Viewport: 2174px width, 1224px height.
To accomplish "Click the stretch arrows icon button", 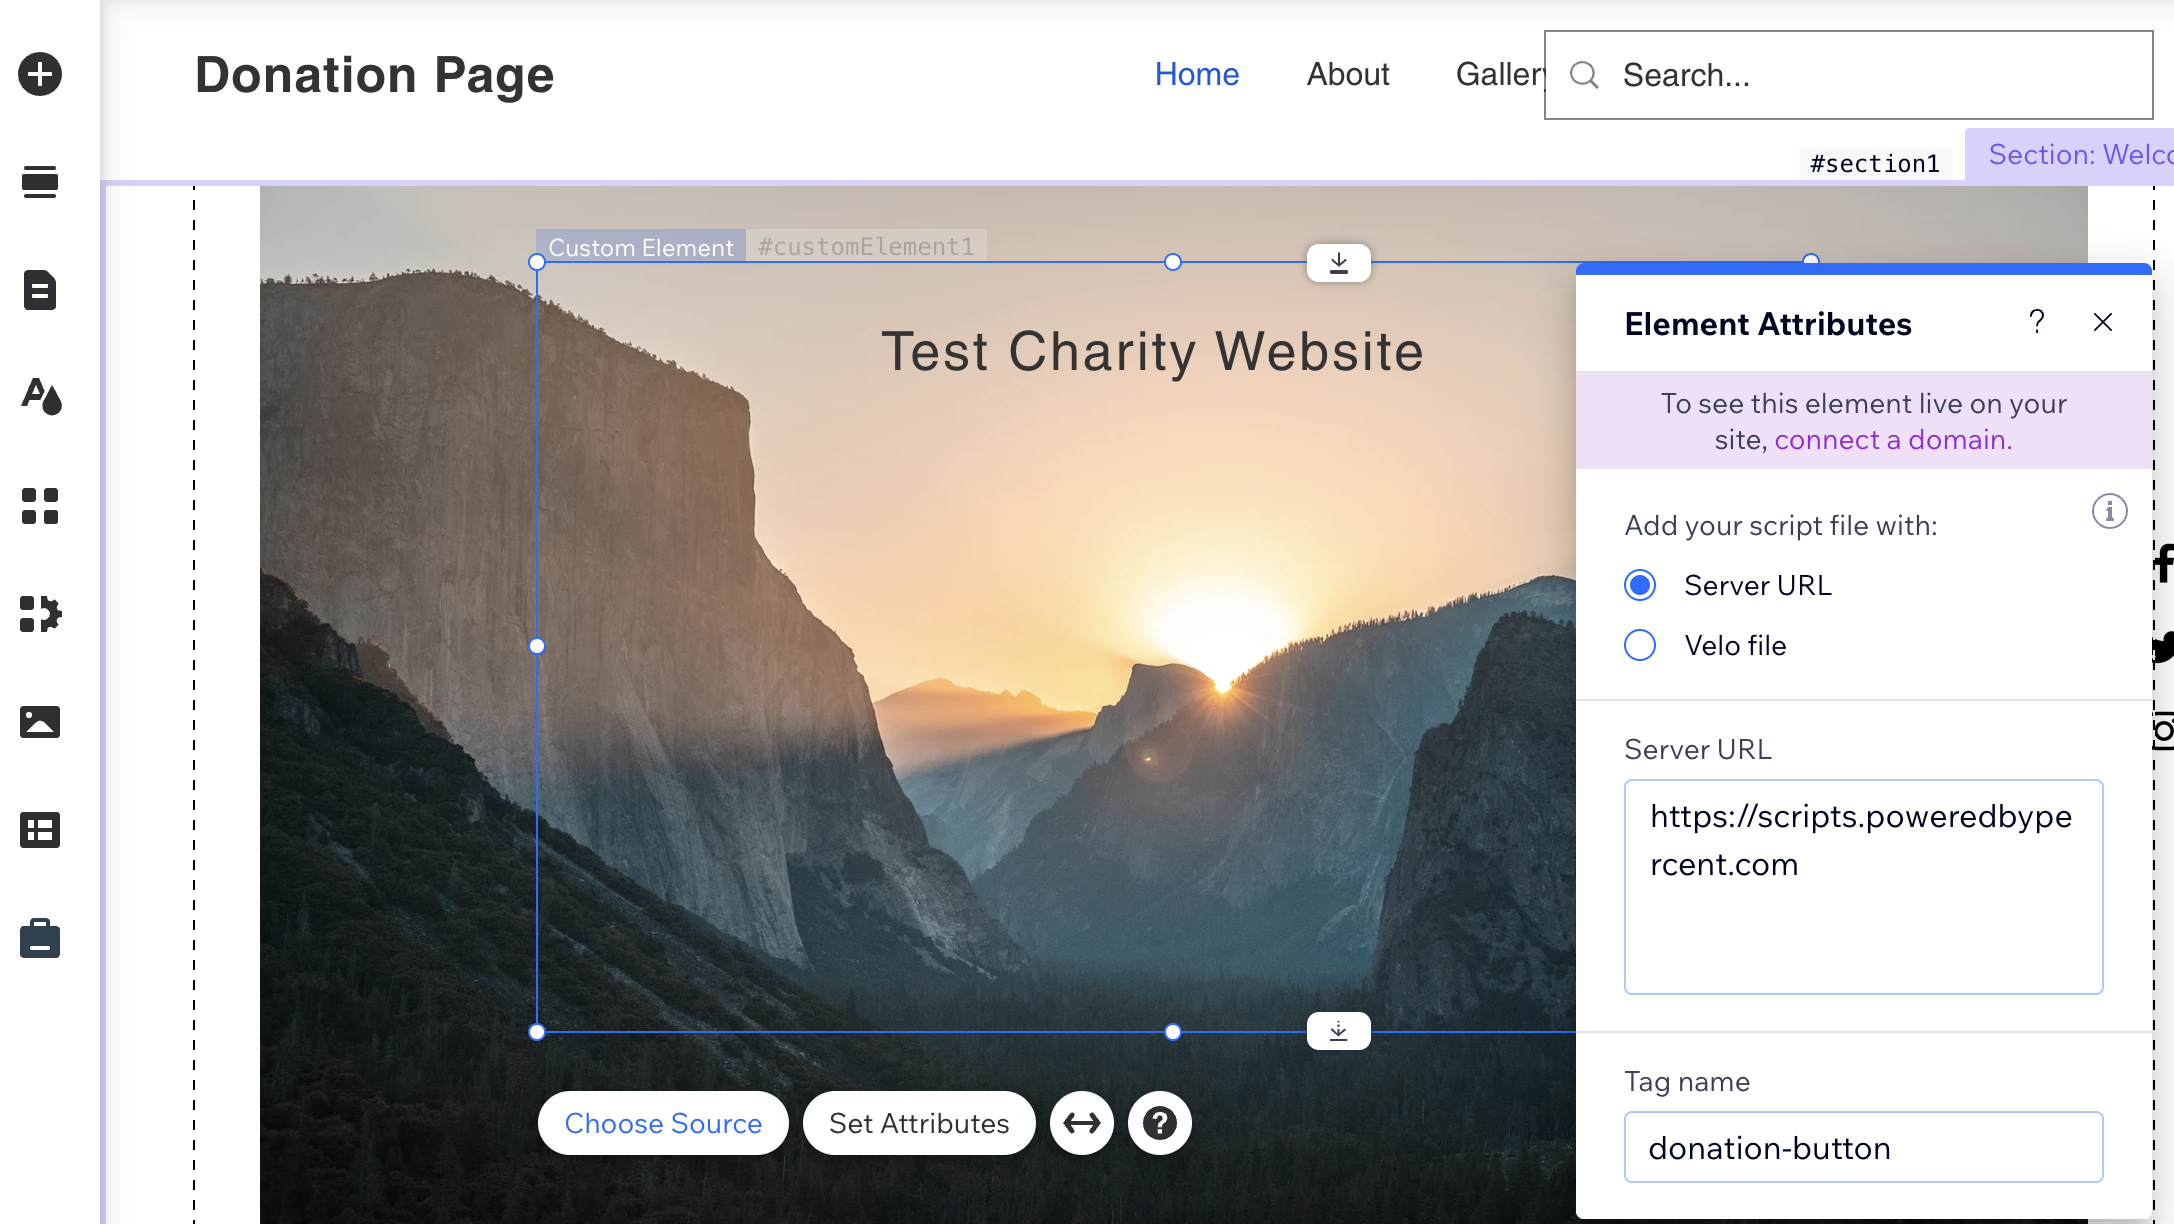I will [1081, 1123].
